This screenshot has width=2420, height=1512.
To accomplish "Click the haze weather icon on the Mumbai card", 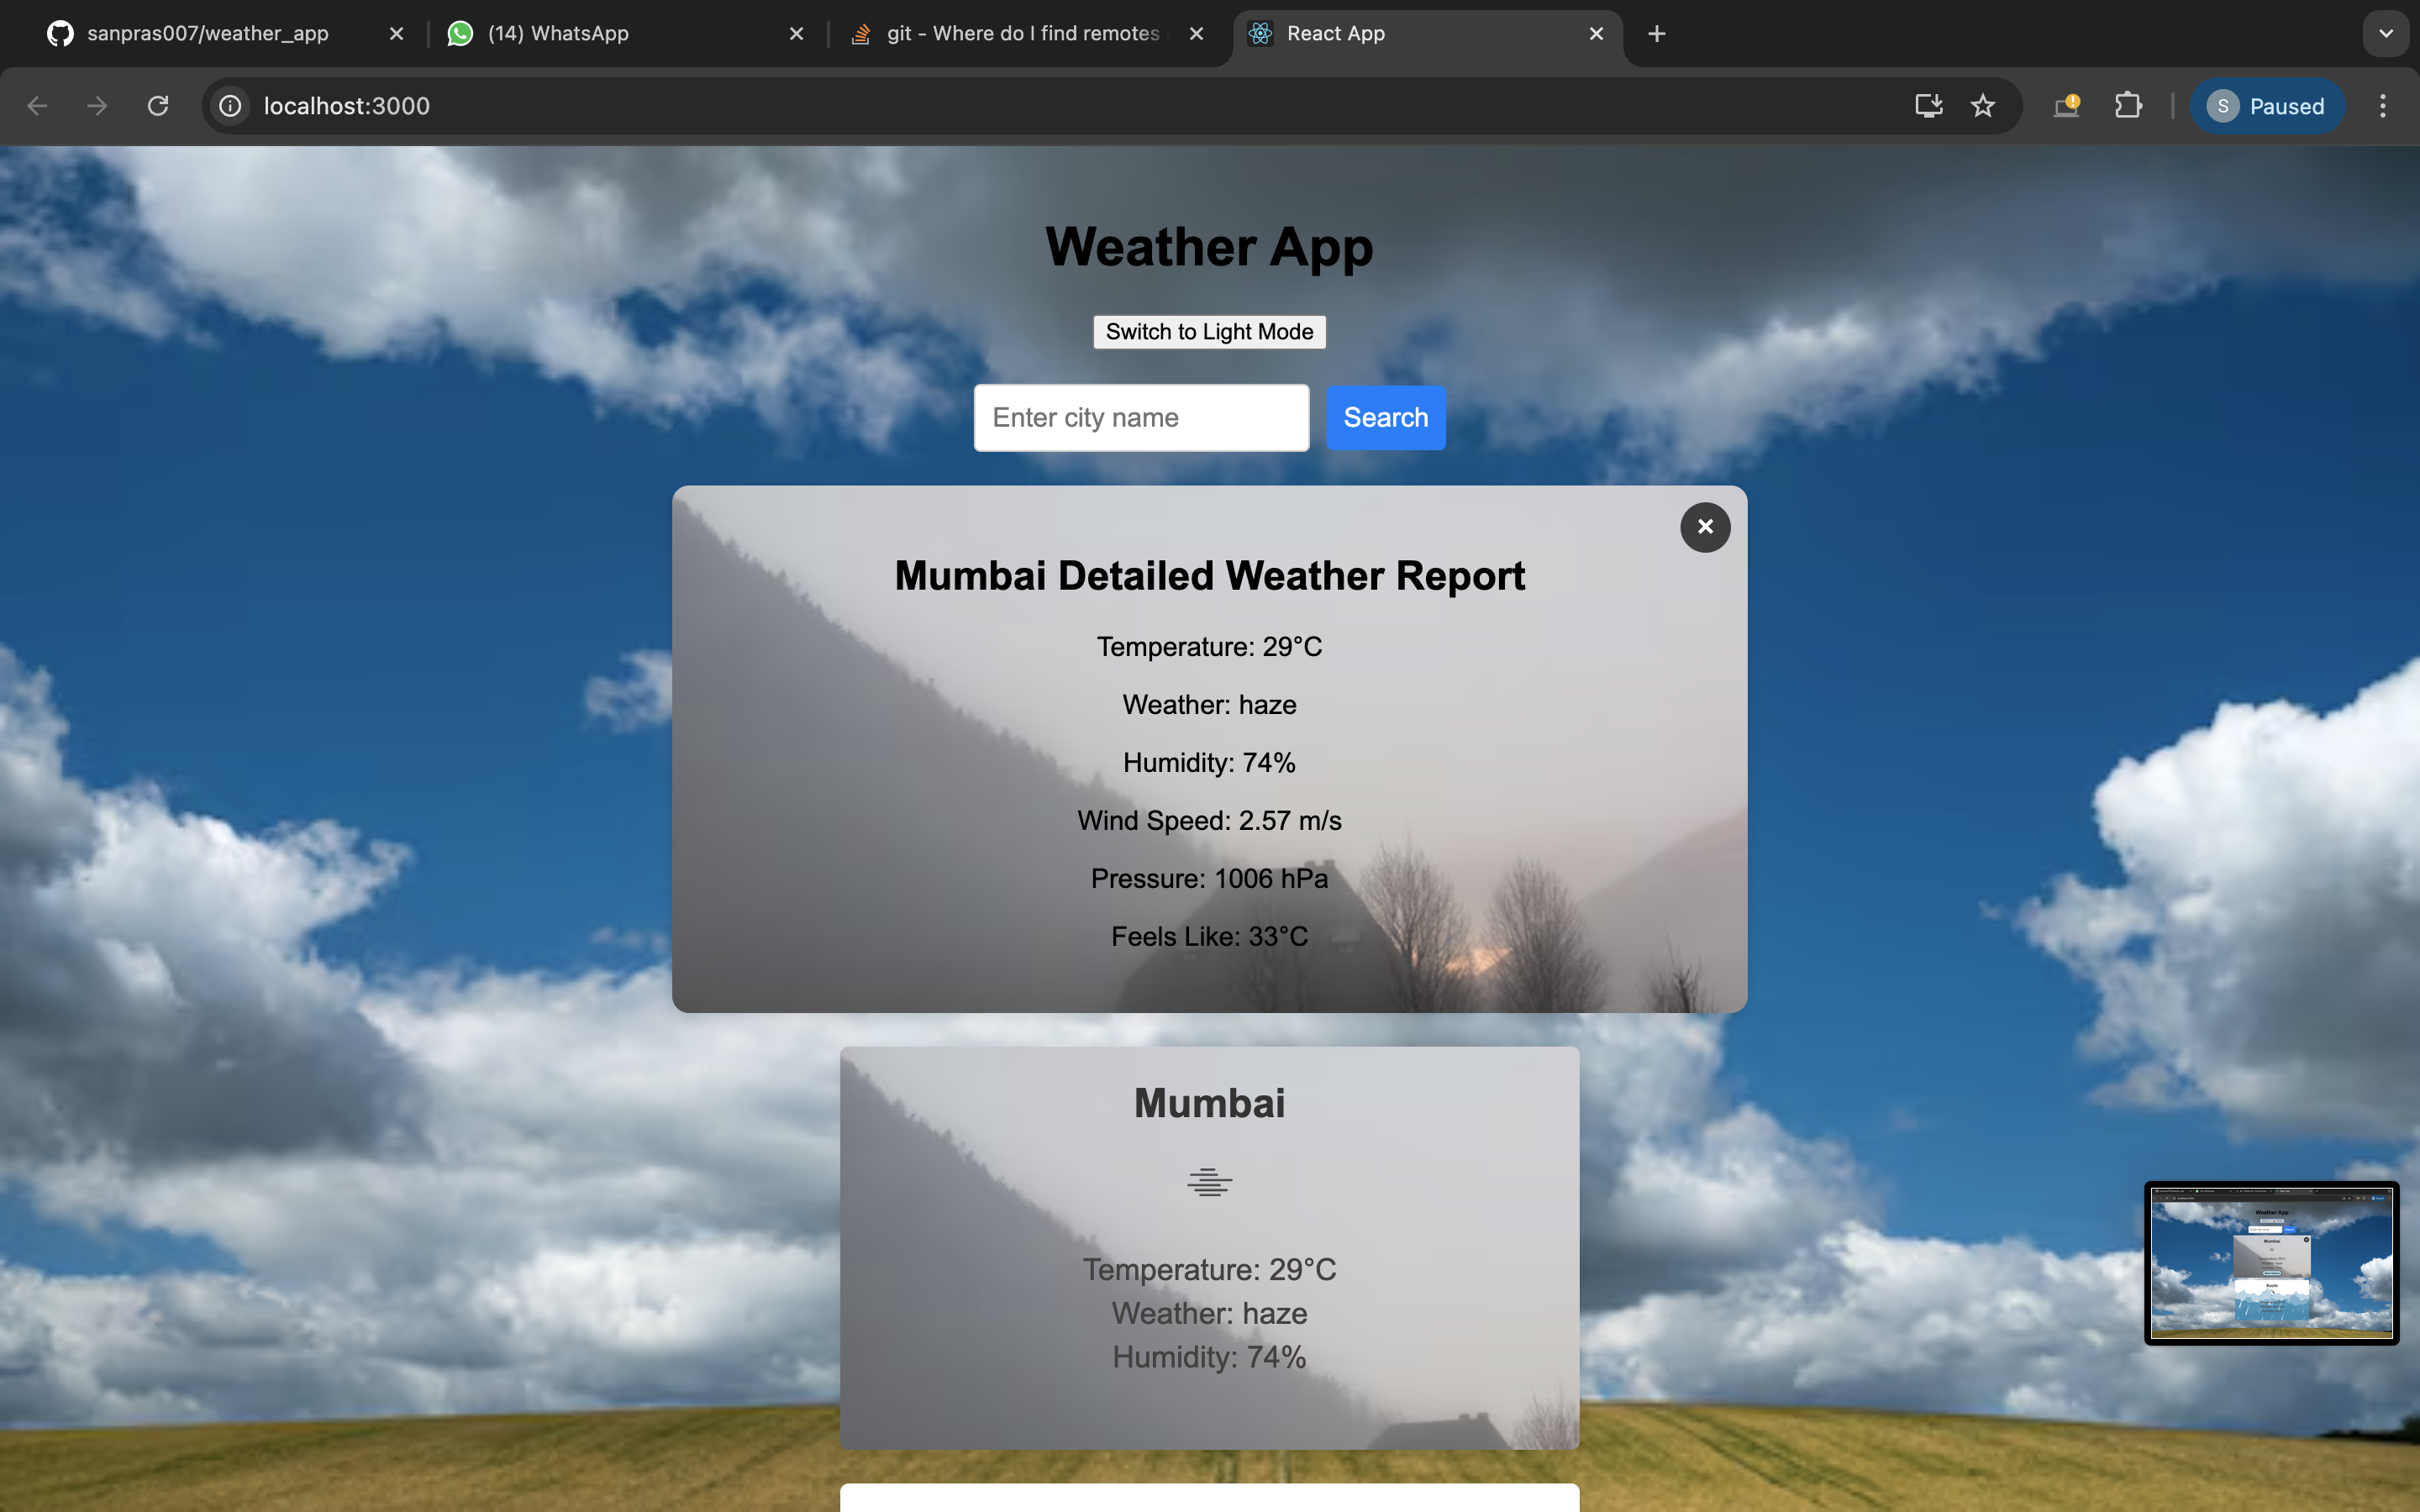I will pyautogui.click(x=1208, y=1181).
